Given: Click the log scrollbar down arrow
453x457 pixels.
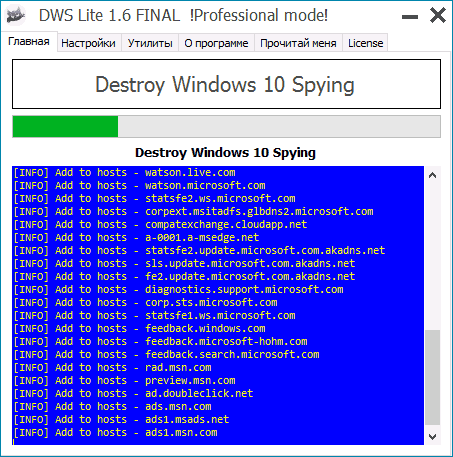Looking at the screenshot, I should [432, 436].
